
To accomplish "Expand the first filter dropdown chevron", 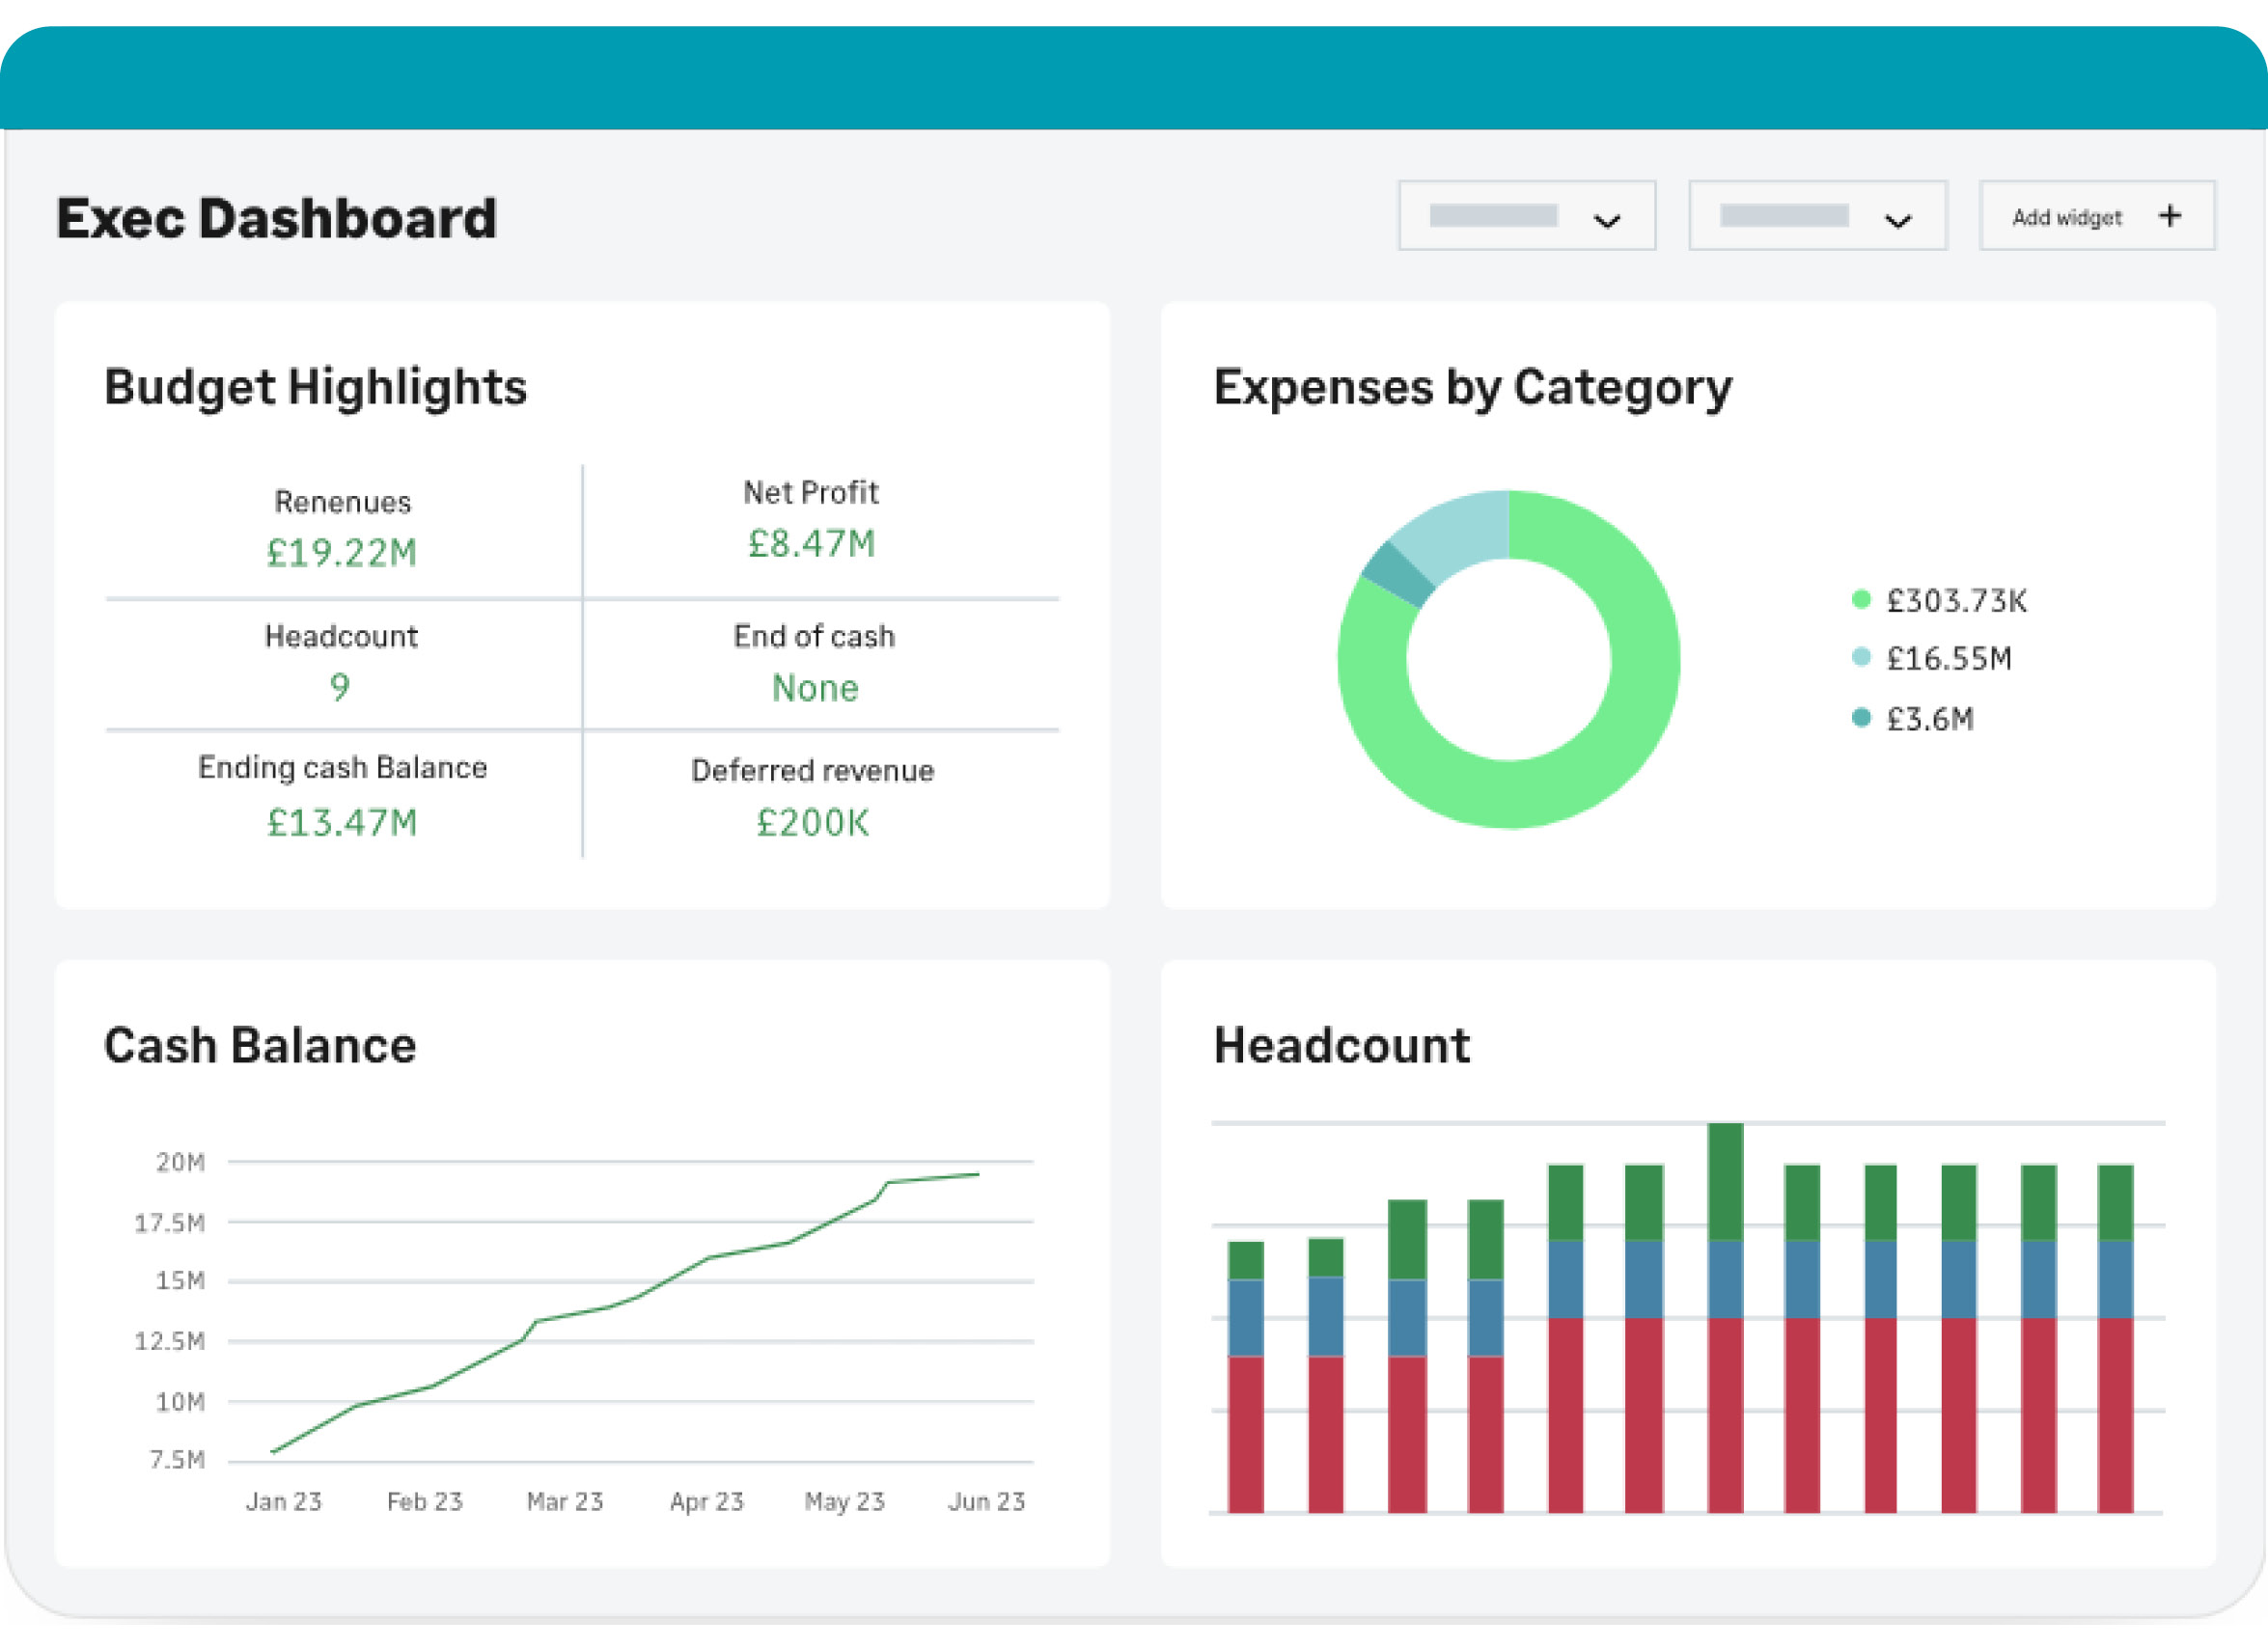I will [x=1606, y=221].
